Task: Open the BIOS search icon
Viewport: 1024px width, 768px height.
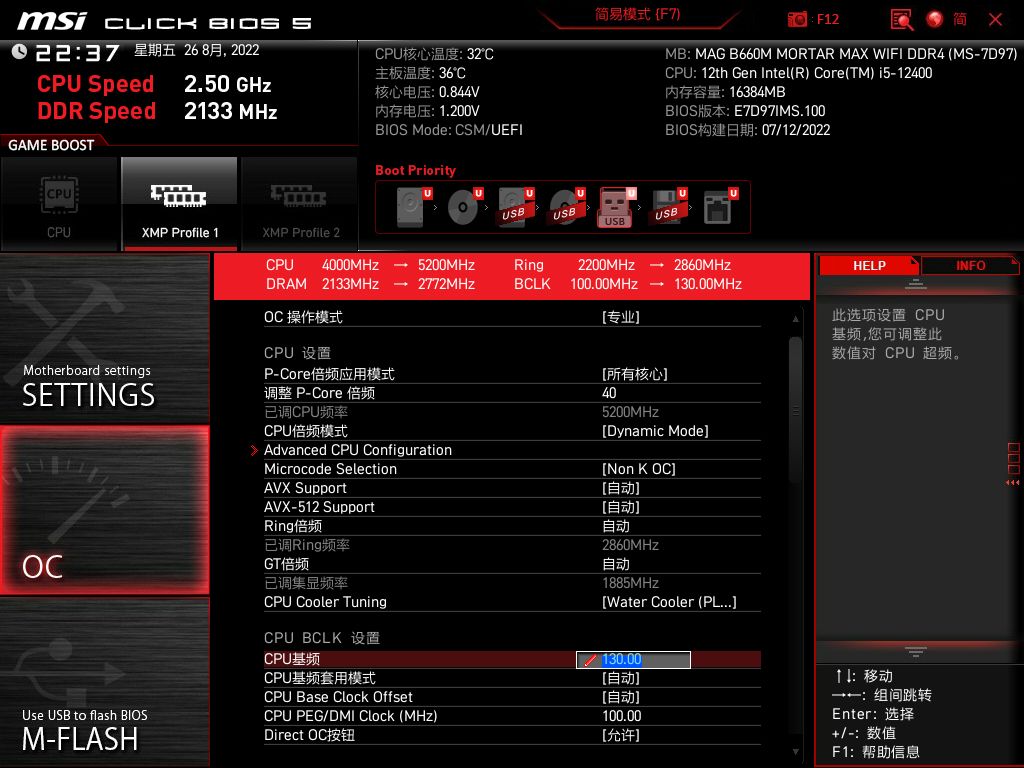Action: (x=902, y=20)
